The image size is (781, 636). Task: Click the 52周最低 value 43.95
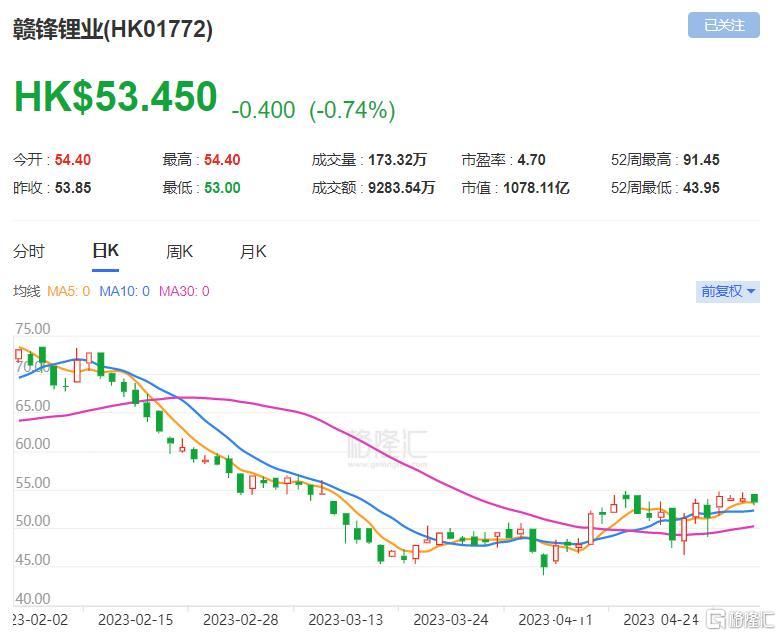701,188
